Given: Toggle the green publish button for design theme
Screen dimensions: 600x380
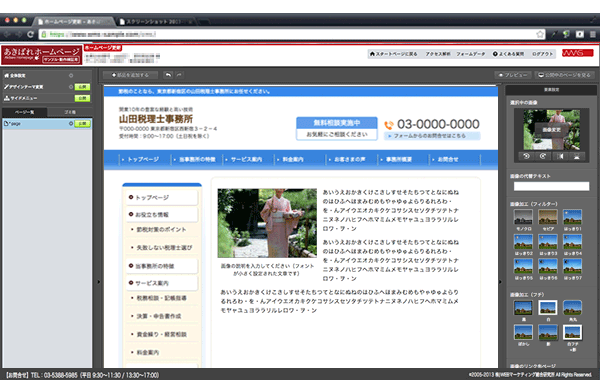Looking at the screenshot, I should point(82,87).
